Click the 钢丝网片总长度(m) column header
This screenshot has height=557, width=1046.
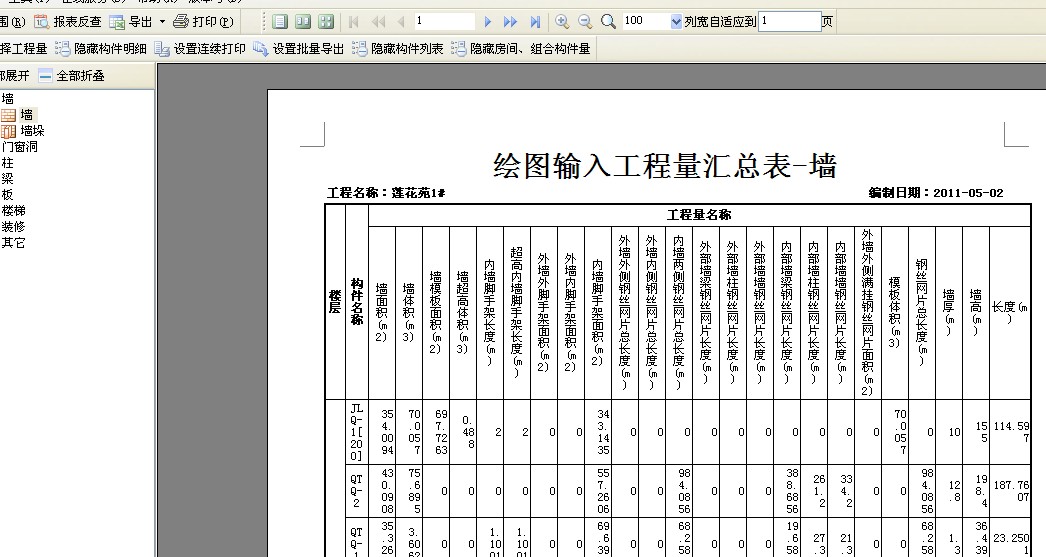click(x=921, y=312)
